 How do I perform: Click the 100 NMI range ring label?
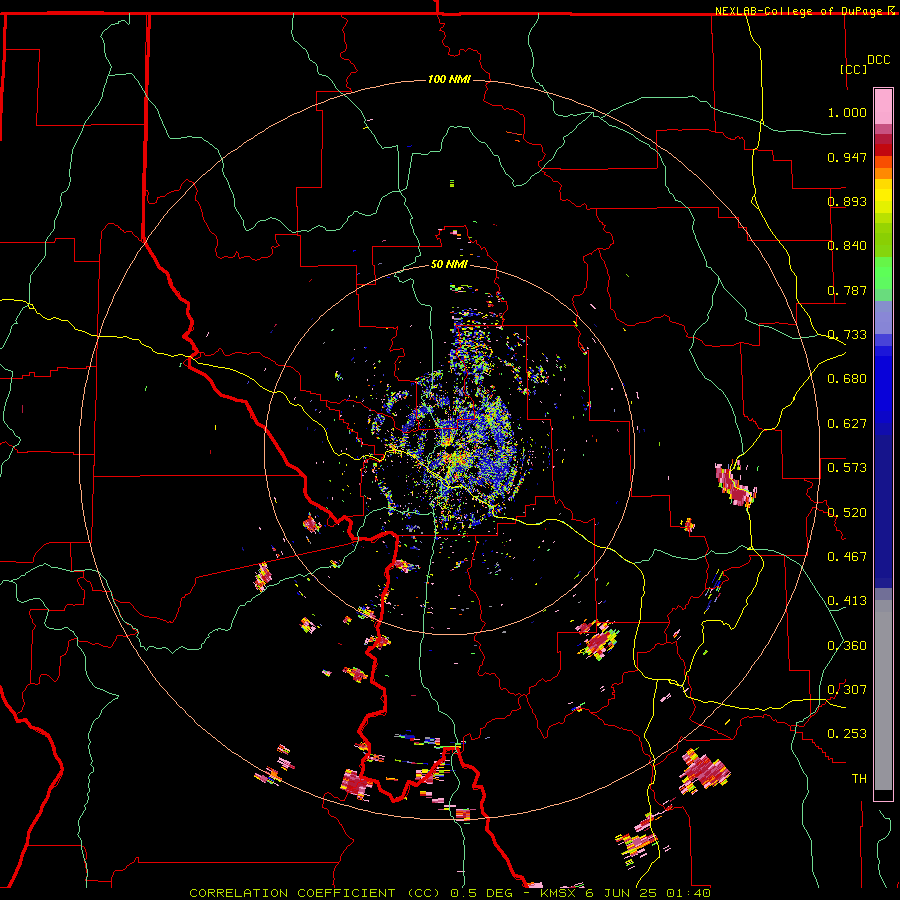pyautogui.click(x=449, y=79)
